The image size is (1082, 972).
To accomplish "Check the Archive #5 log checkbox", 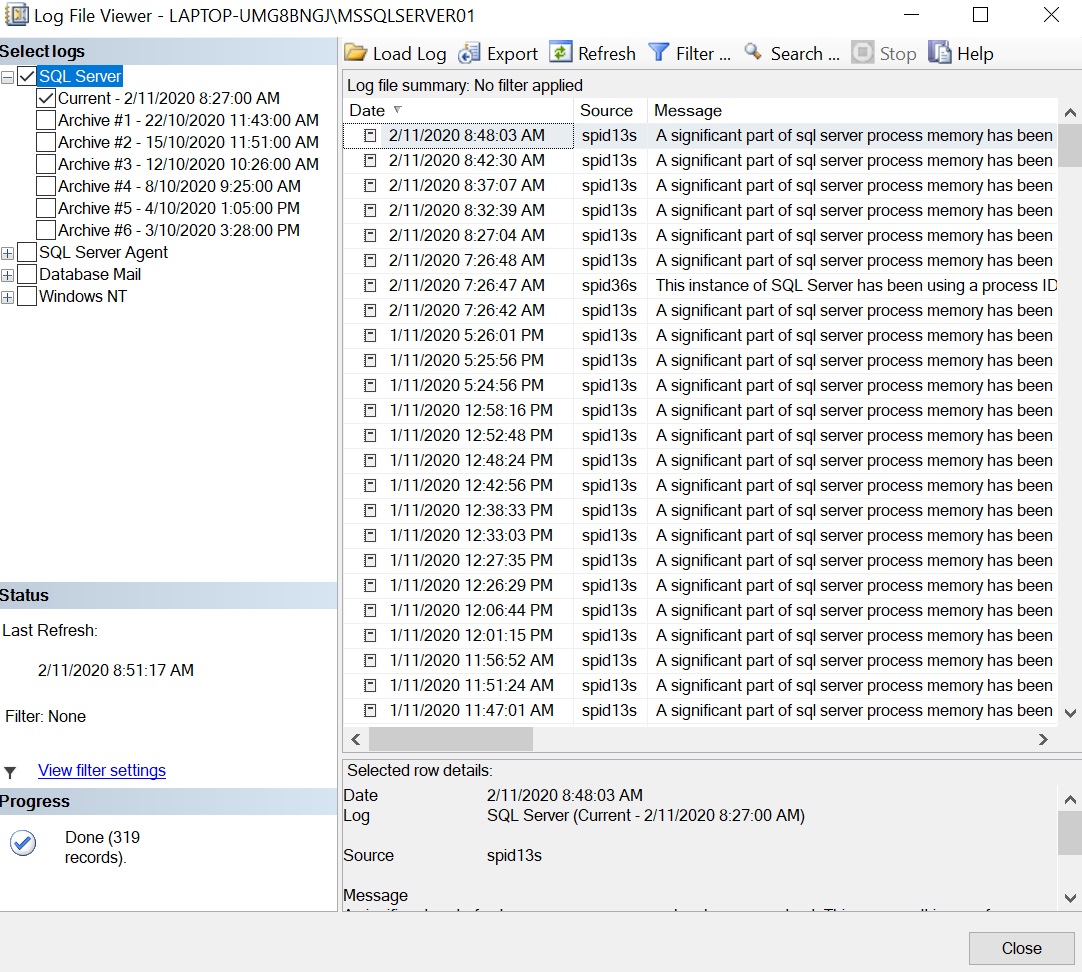I will pyautogui.click(x=46, y=208).
